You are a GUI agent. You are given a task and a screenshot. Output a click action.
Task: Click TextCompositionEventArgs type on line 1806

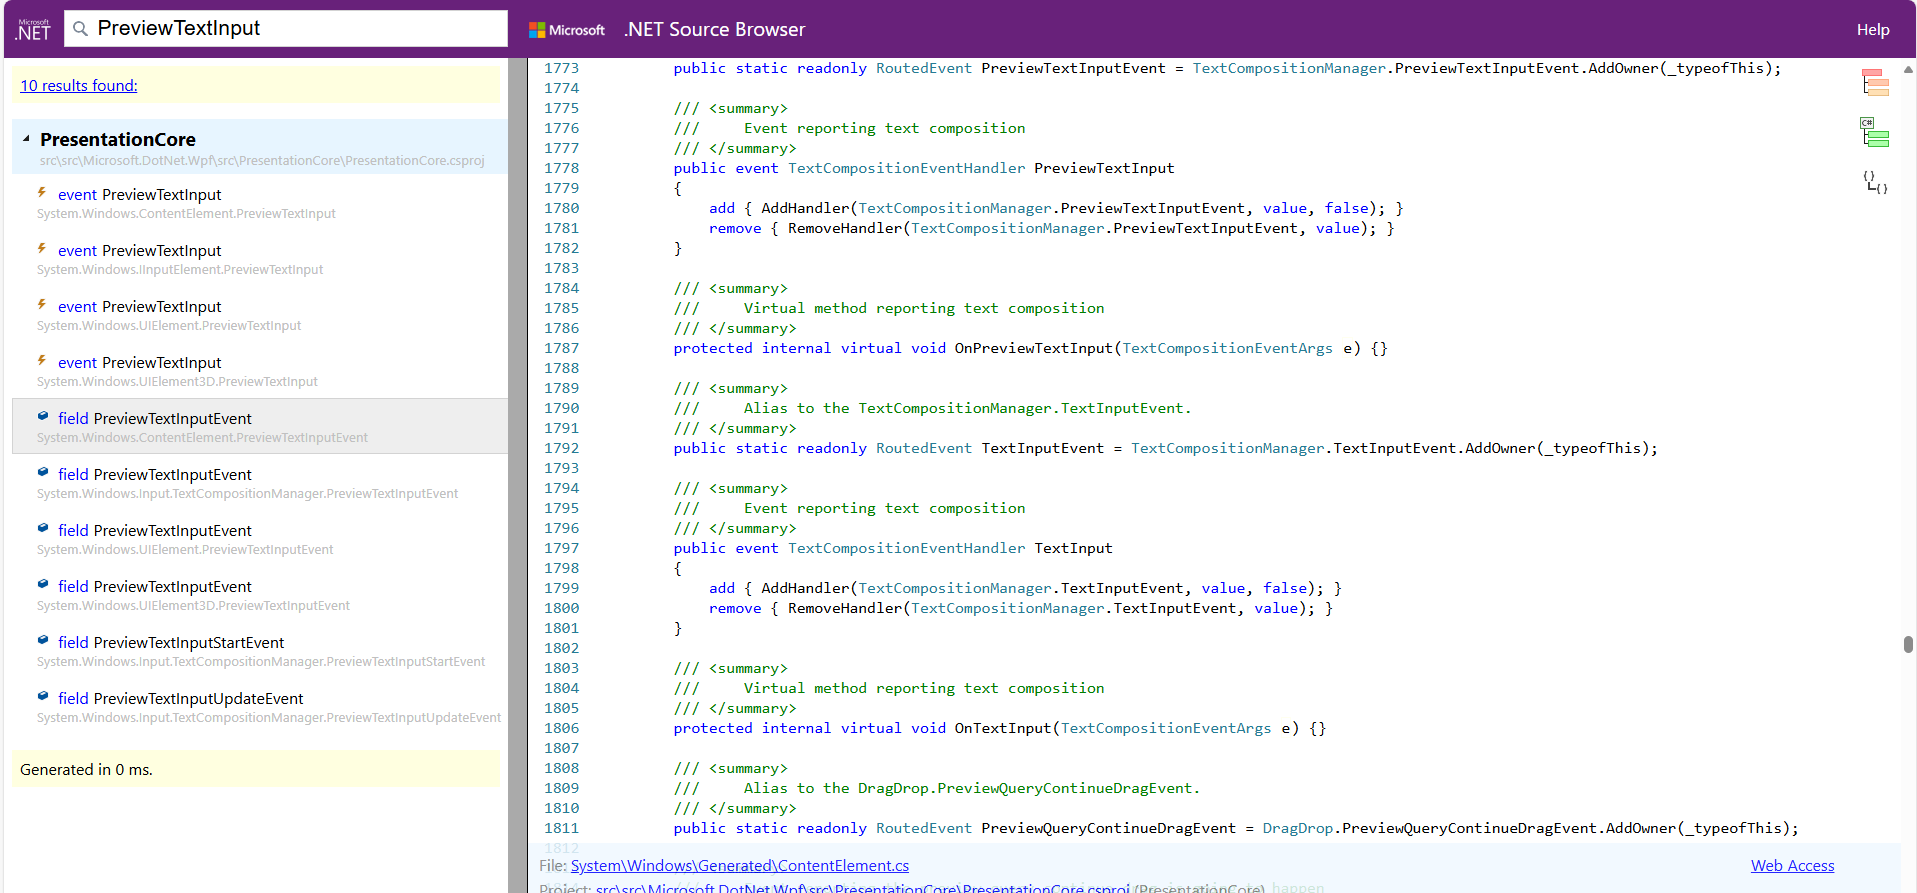[x=1166, y=728]
